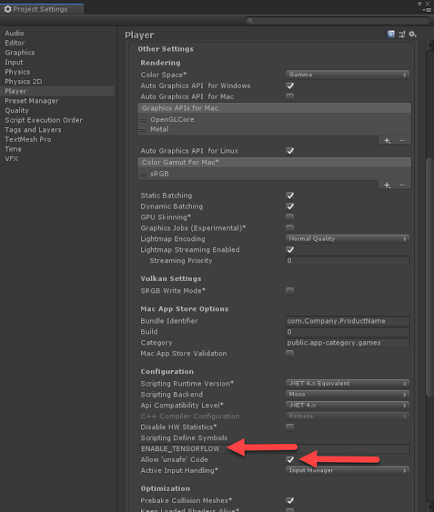The height and width of the screenshot is (512, 434).
Task: Toggle Lightmap Streaming Enabled
Action: coord(290,250)
